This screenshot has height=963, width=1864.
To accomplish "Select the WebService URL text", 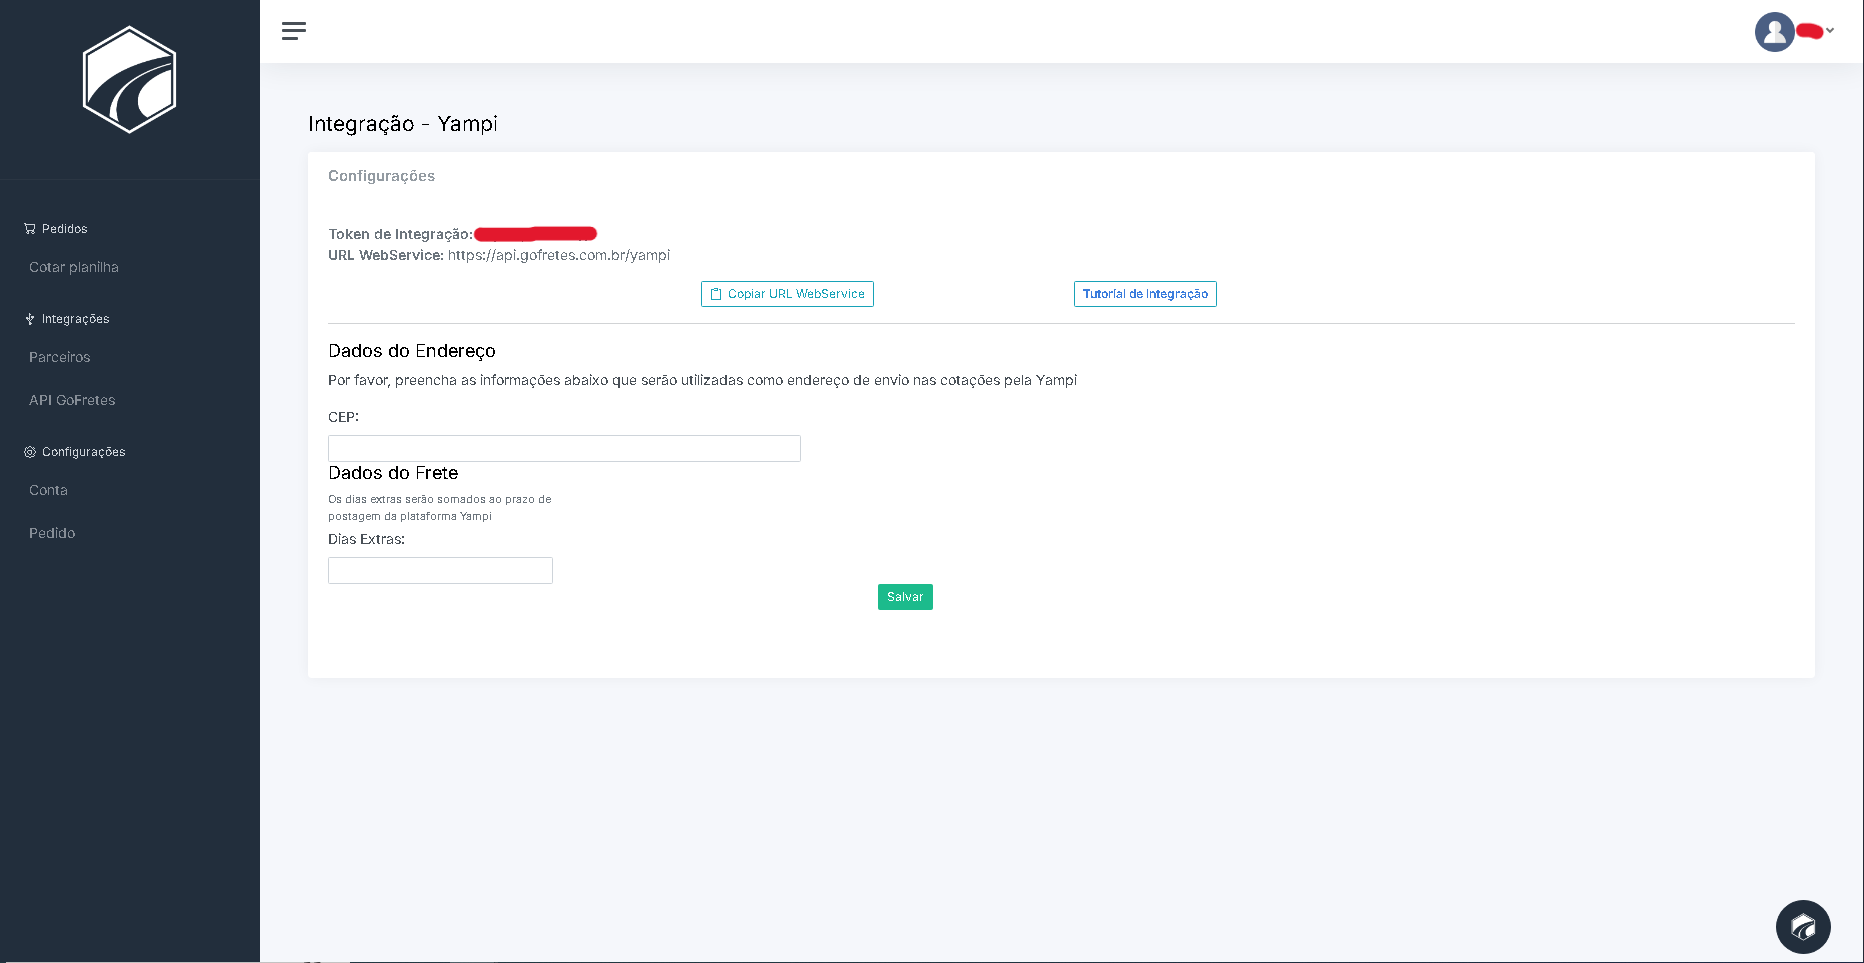I will tap(559, 255).
